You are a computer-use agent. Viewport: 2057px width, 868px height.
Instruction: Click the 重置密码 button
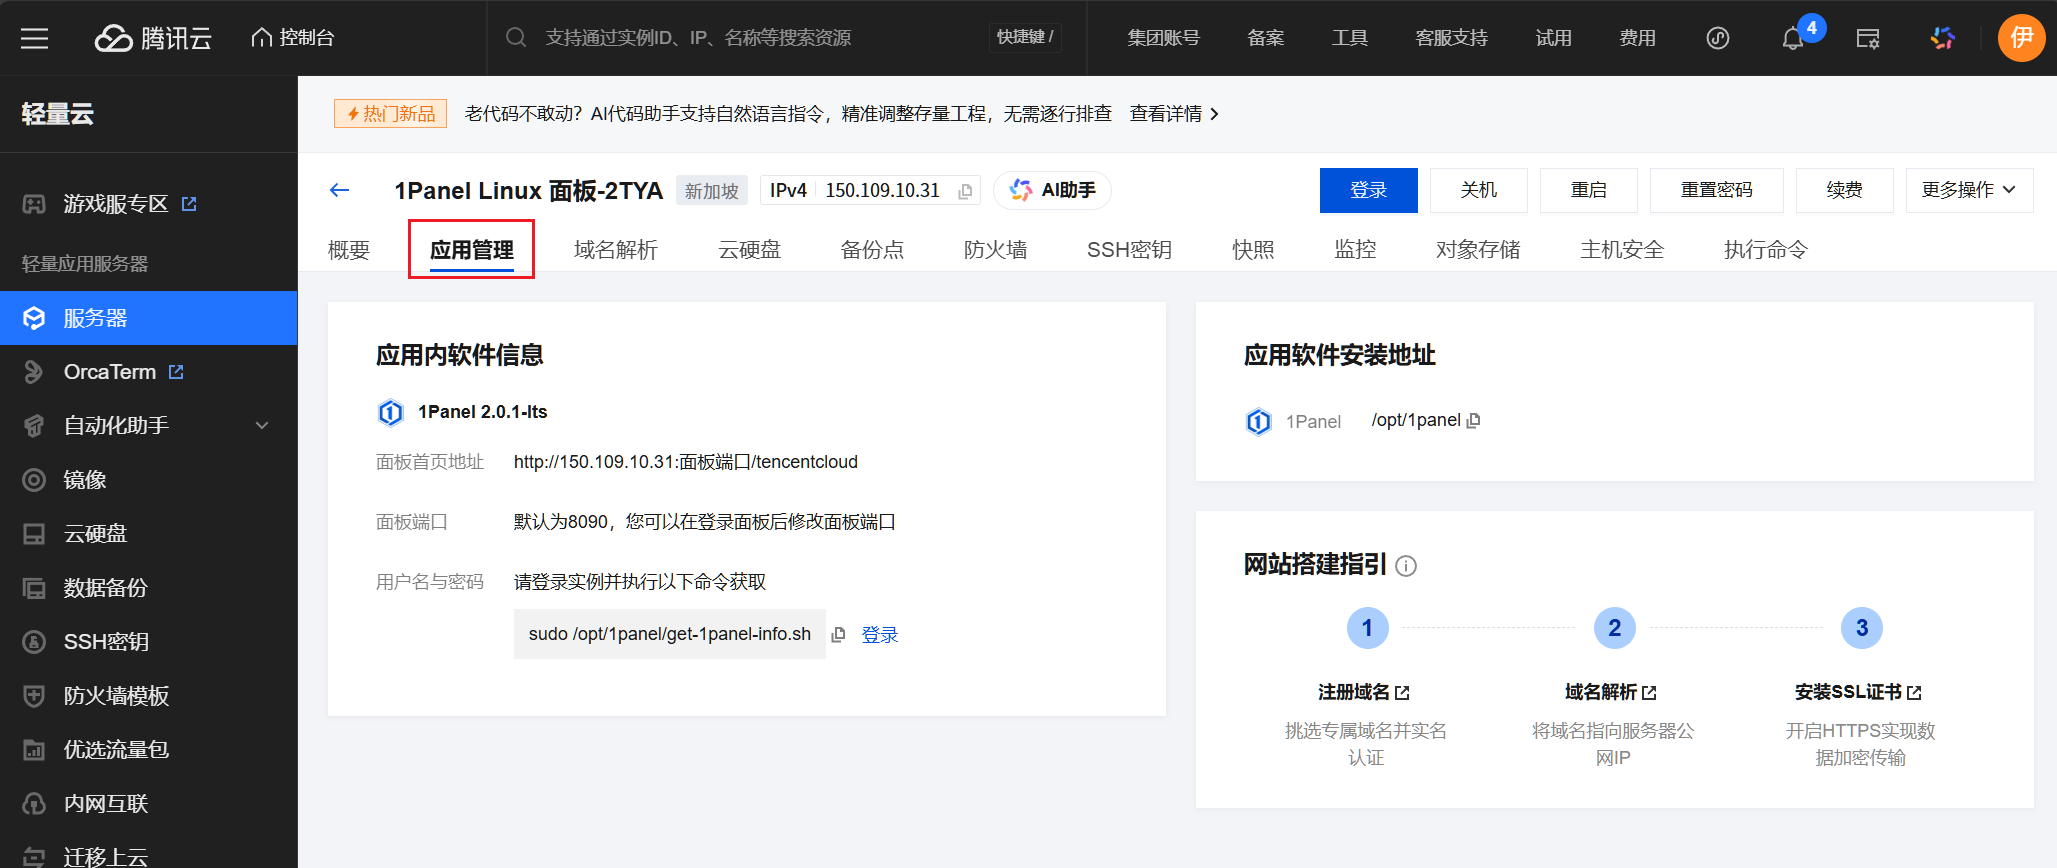pos(1716,190)
